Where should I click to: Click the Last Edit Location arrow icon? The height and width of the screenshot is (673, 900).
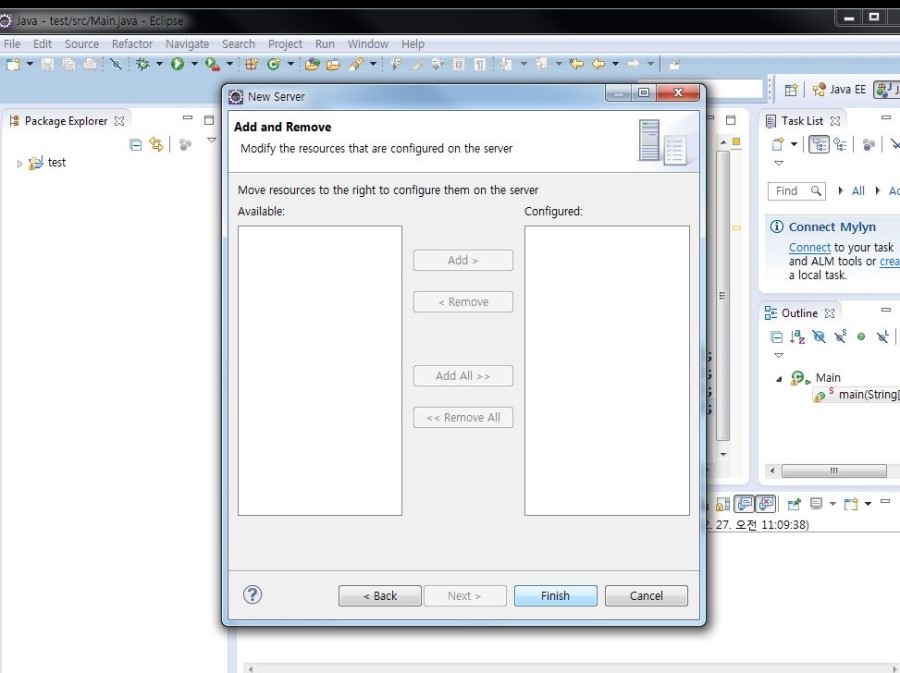(x=576, y=64)
